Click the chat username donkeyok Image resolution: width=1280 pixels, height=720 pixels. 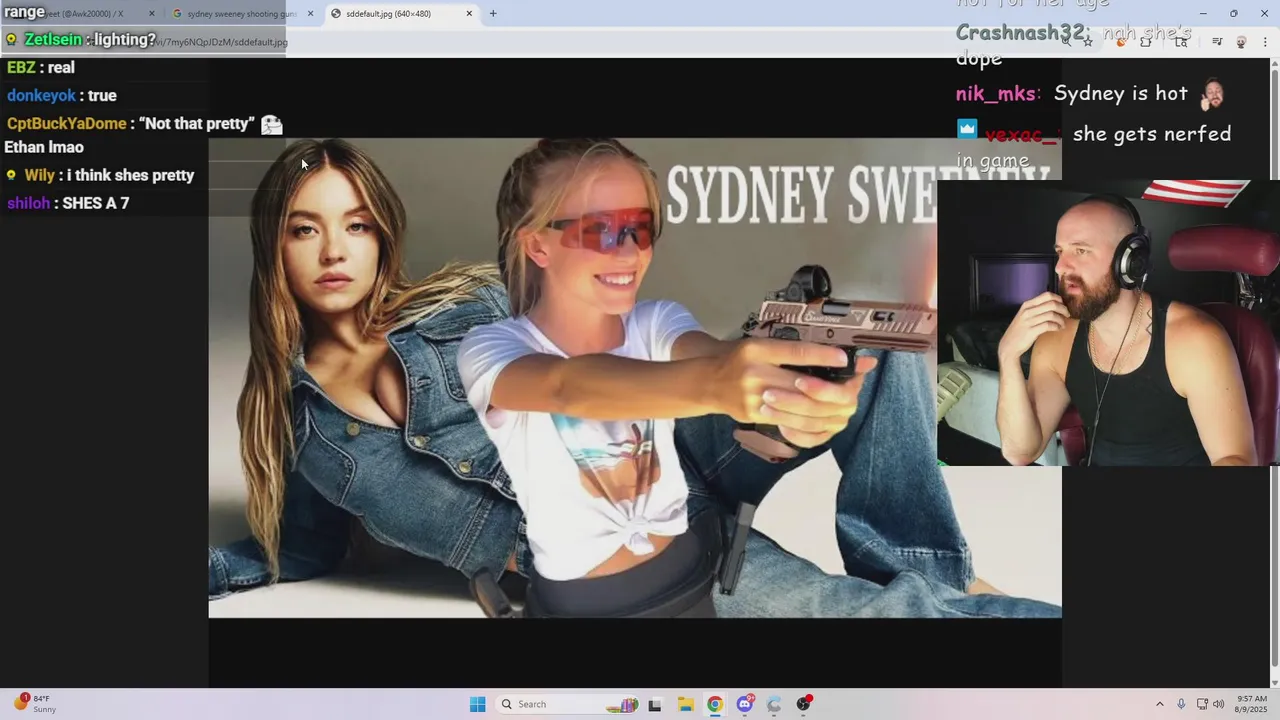(x=41, y=95)
